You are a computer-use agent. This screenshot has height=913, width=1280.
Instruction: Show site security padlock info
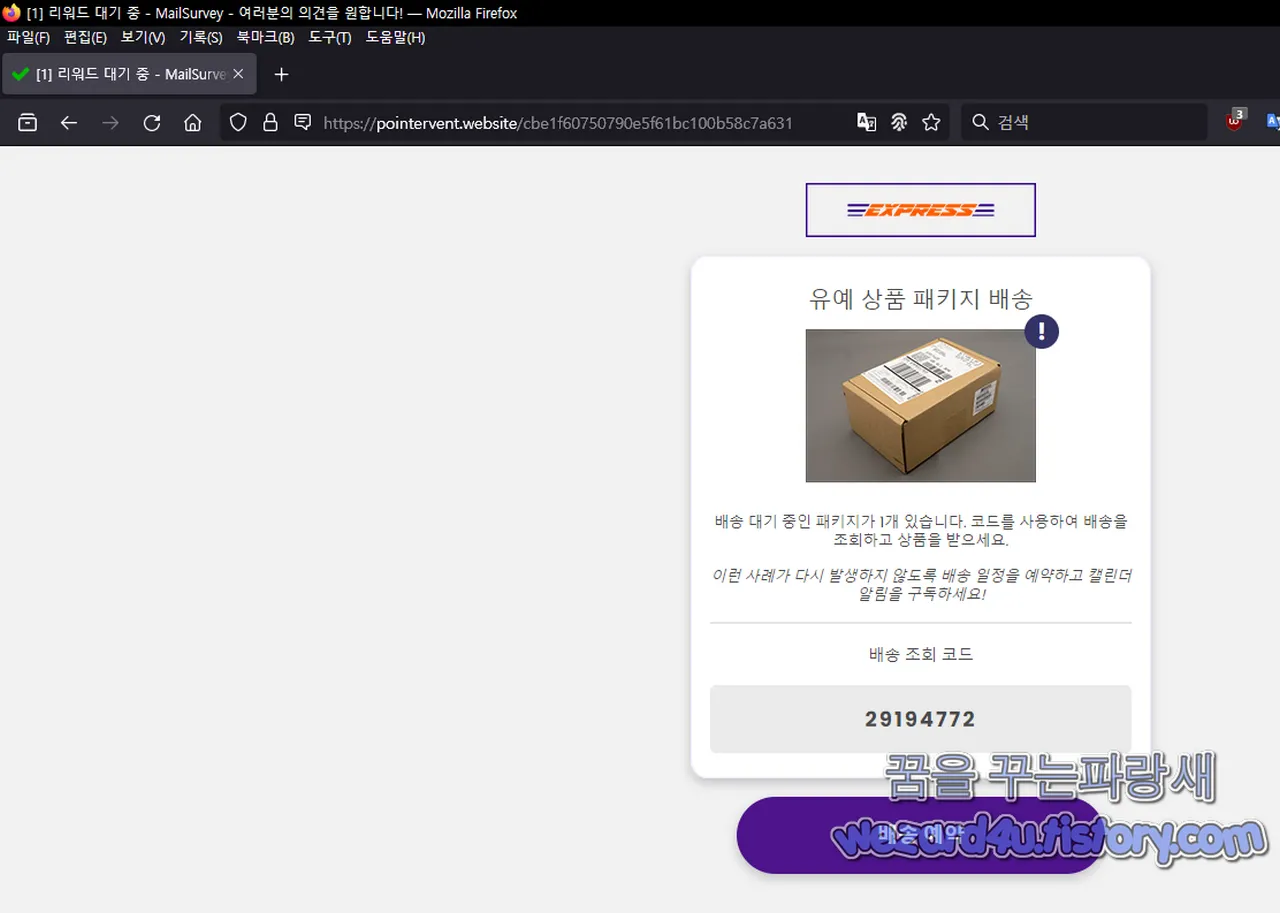click(270, 123)
